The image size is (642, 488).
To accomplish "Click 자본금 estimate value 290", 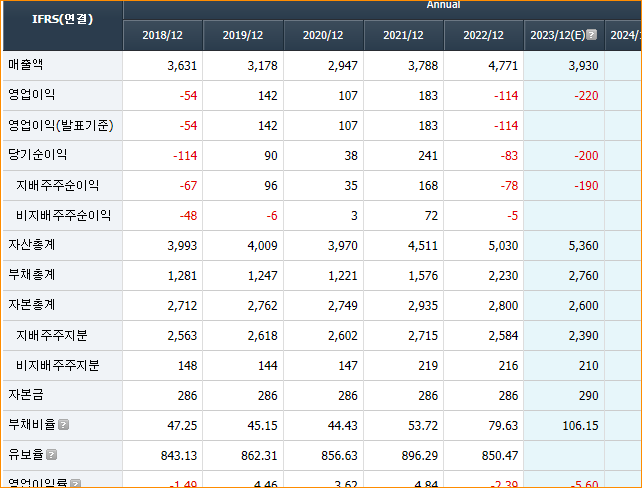I will [588, 396].
